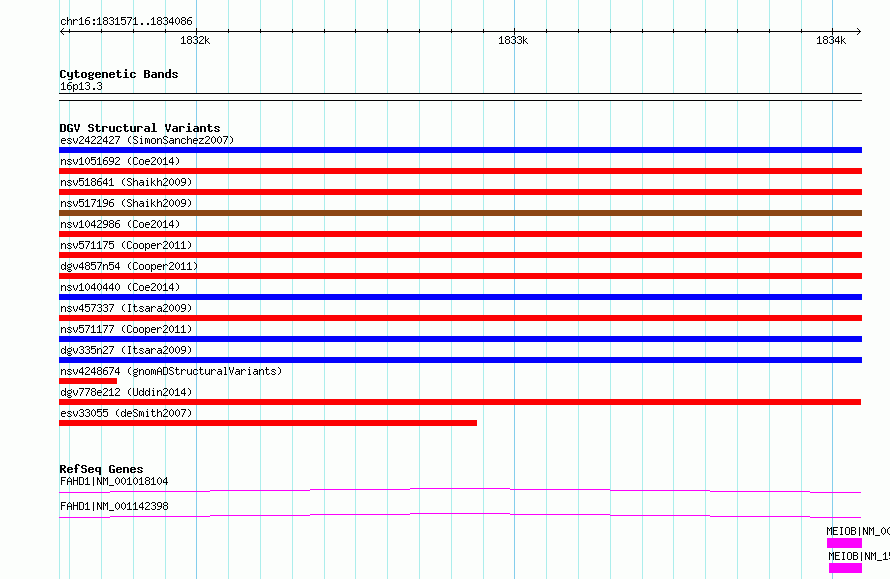This screenshot has width=890, height=579.
Task: Click the nsv518641 (Shaikh2009) red bar
Action: click(460, 192)
